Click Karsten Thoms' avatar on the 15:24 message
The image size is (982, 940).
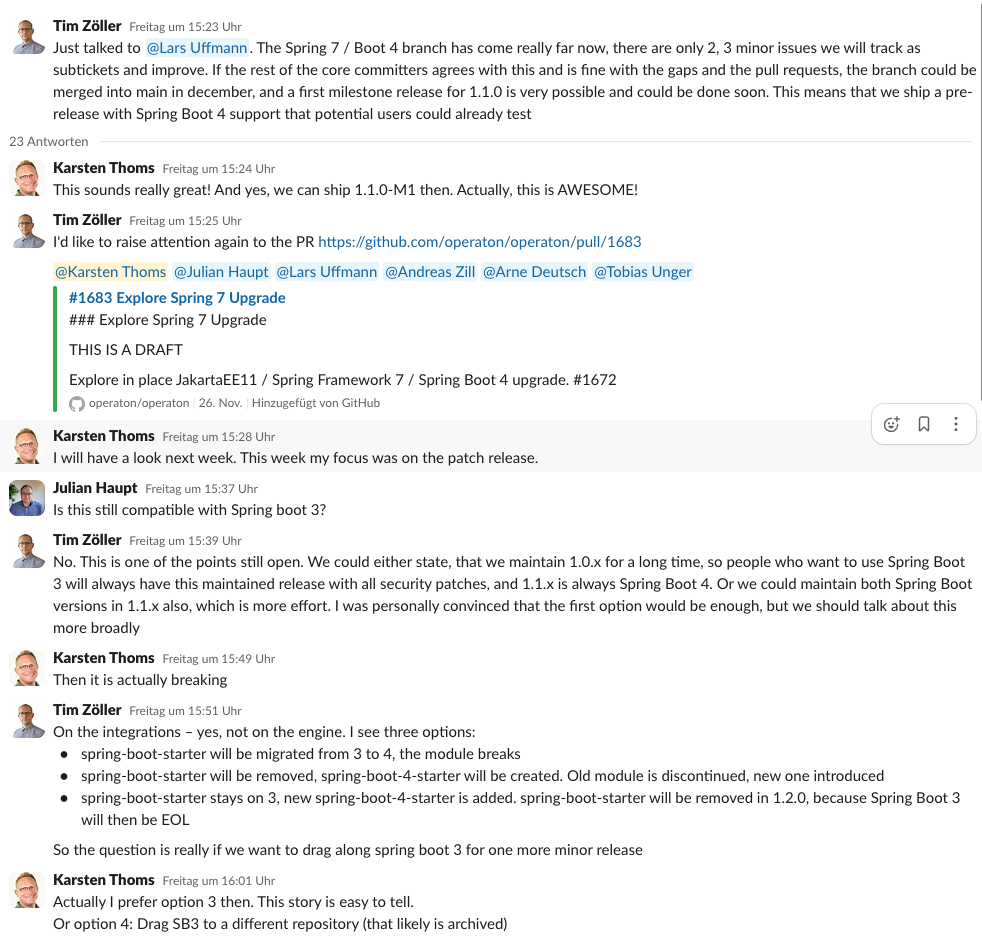27,179
